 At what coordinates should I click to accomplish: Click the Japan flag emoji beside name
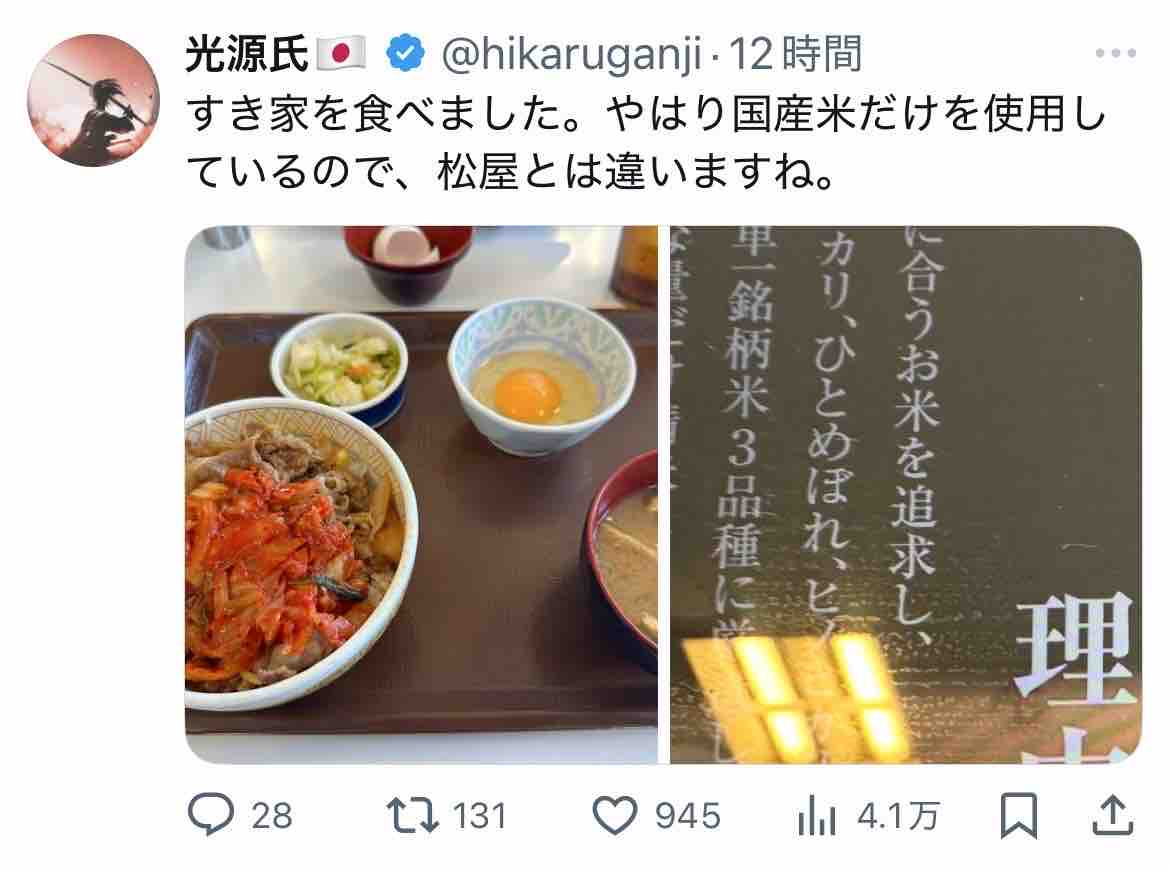click(x=341, y=54)
